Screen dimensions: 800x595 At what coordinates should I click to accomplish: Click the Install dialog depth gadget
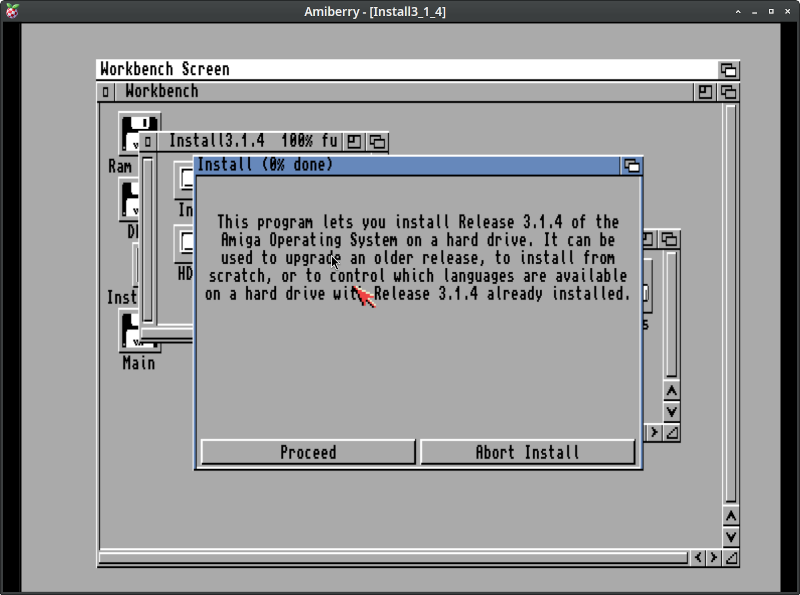coord(632,166)
